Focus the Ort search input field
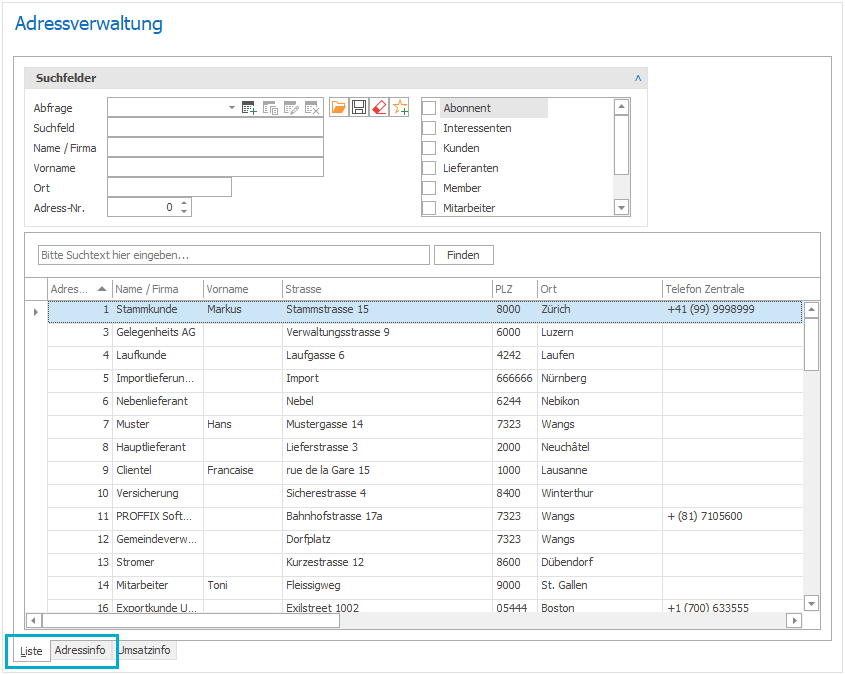 [x=170, y=187]
